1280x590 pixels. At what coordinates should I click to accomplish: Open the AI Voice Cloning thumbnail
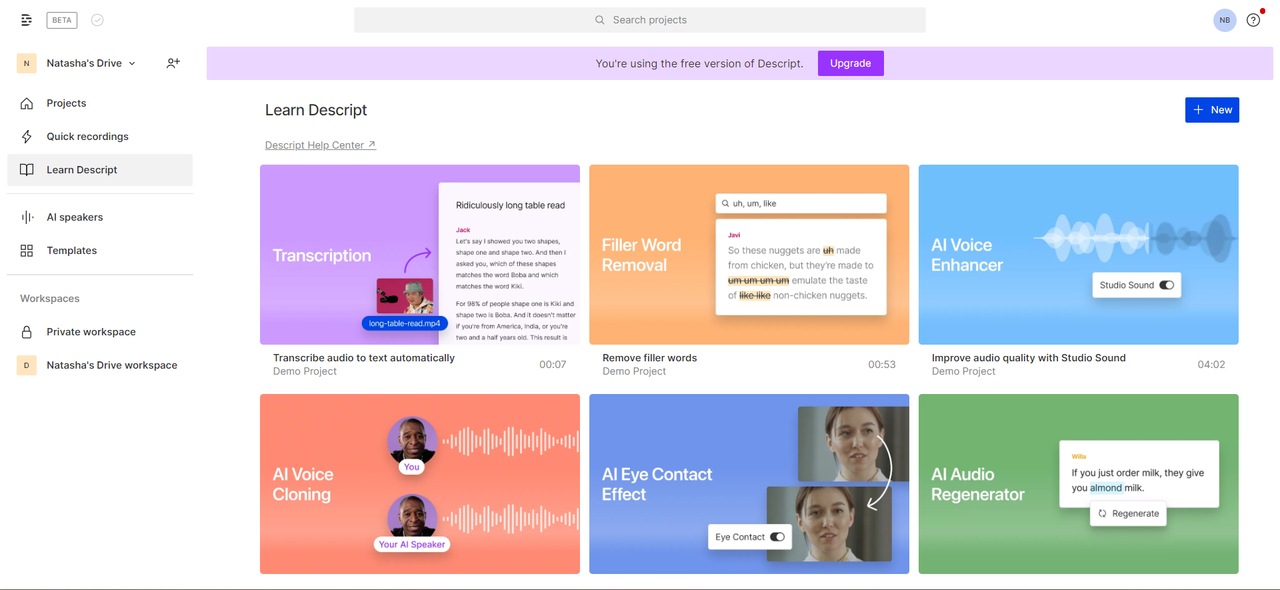420,484
